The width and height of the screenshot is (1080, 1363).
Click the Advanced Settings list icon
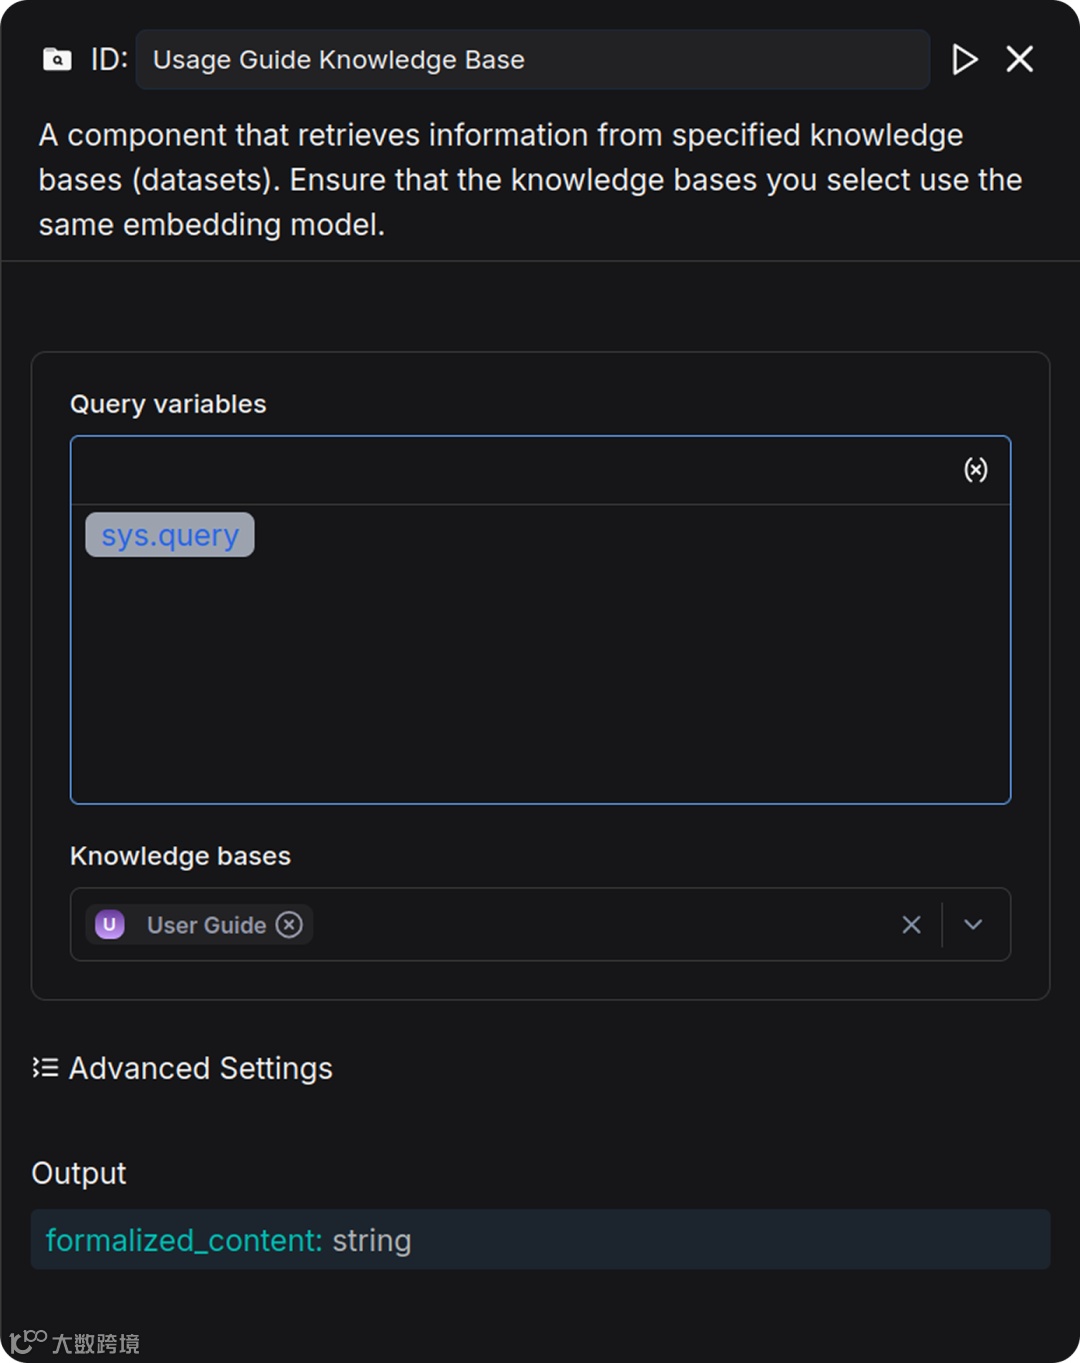coord(45,1068)
